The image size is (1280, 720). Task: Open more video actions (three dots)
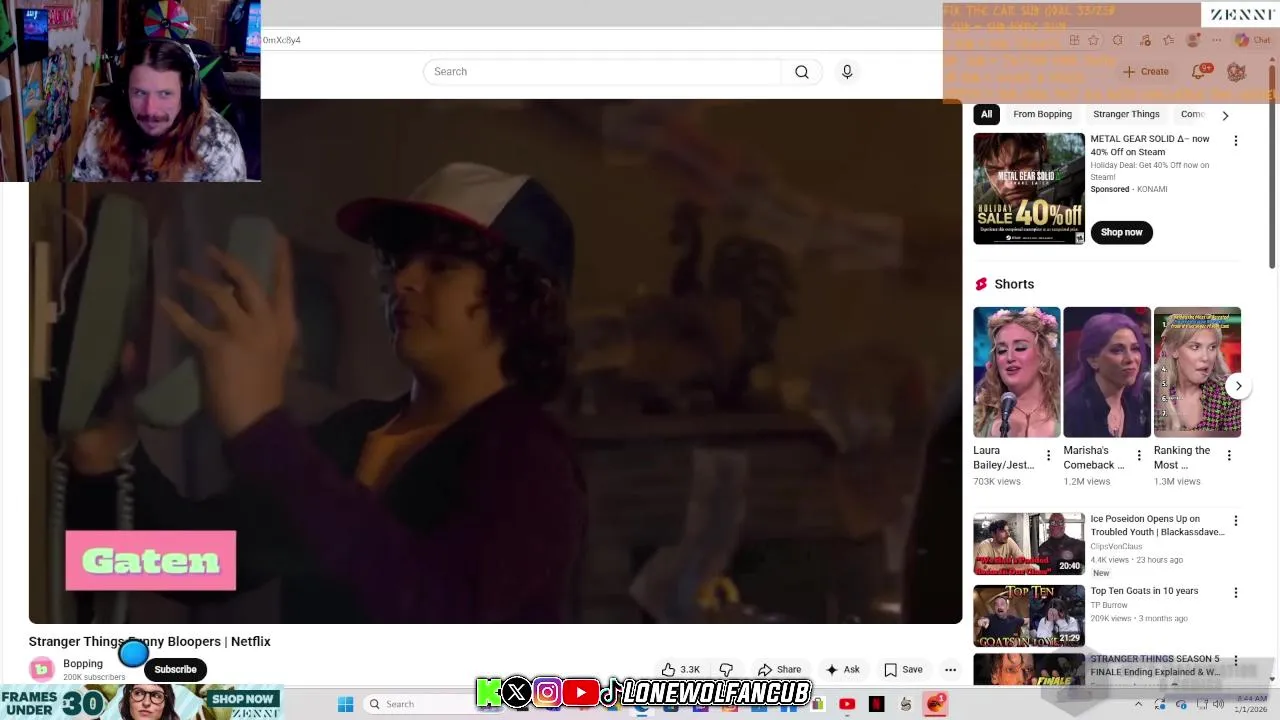click(951, 670)
